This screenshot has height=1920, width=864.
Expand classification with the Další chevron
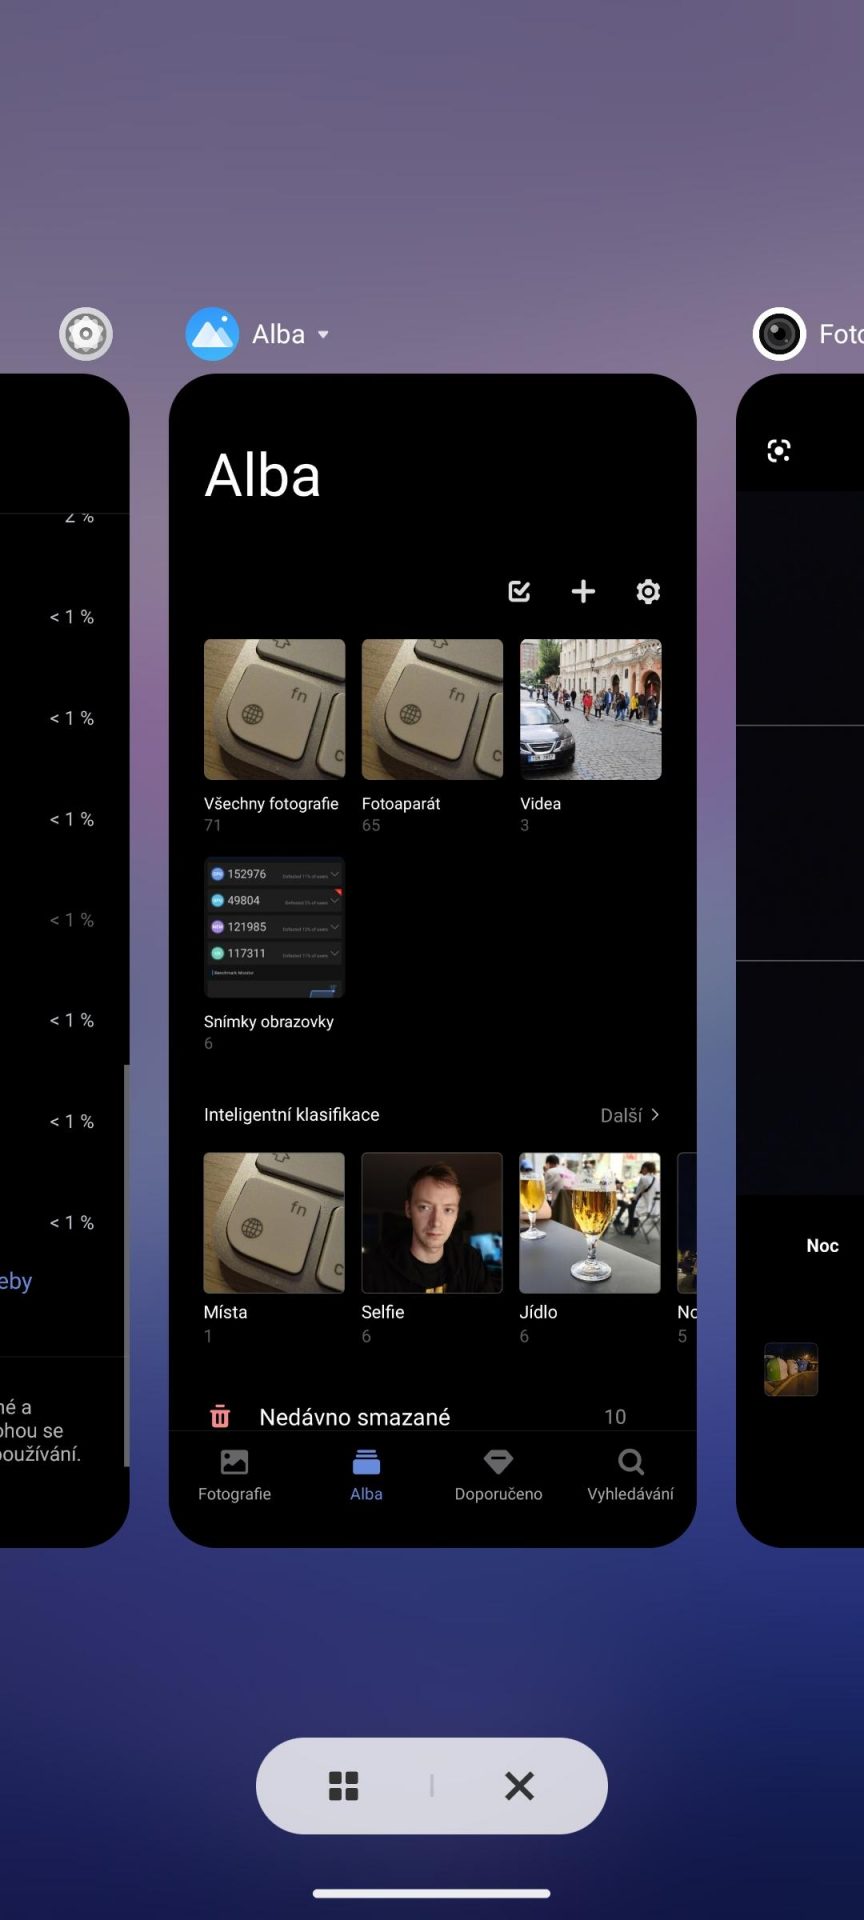[x=655, y=1115]
